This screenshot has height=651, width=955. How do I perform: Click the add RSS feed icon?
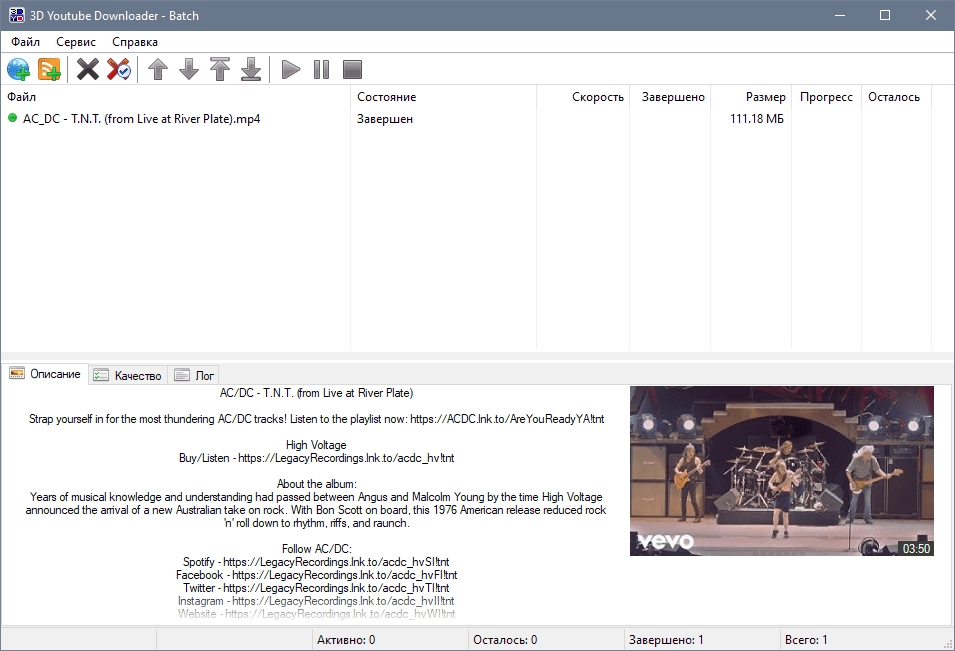49,69
